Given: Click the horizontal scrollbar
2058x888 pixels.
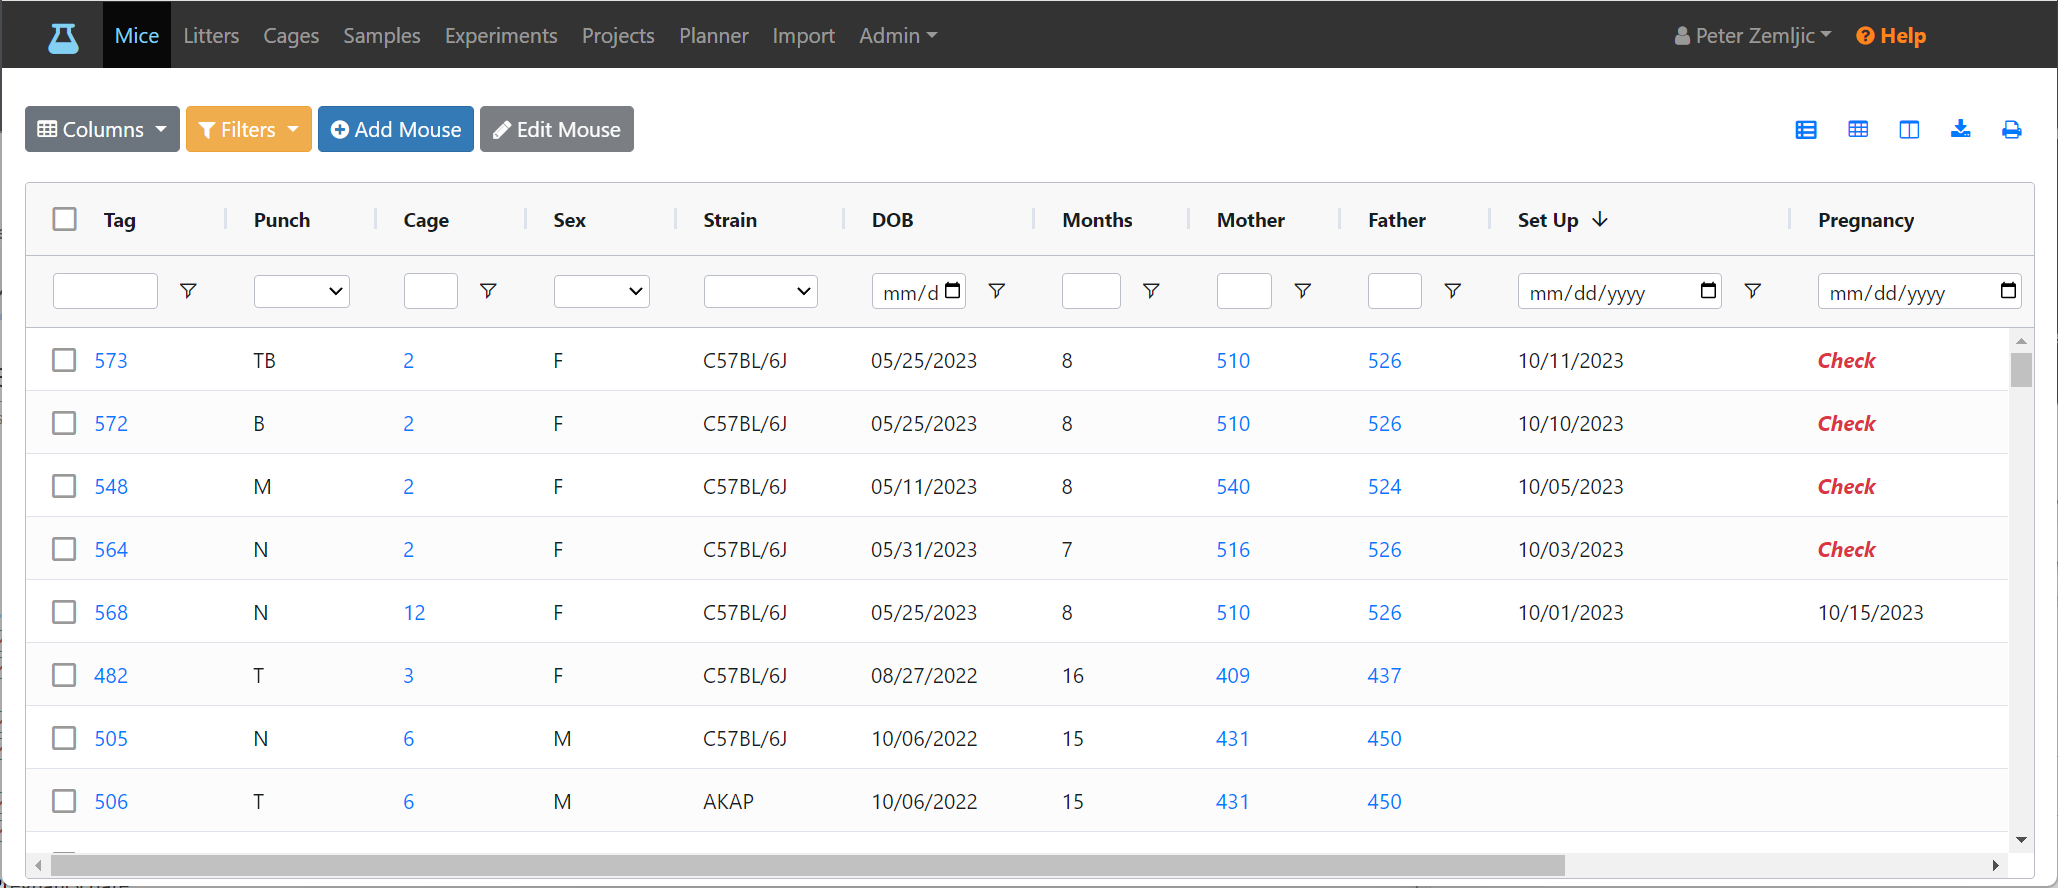Looking at the screenshot, I should [x=808, y=865].
